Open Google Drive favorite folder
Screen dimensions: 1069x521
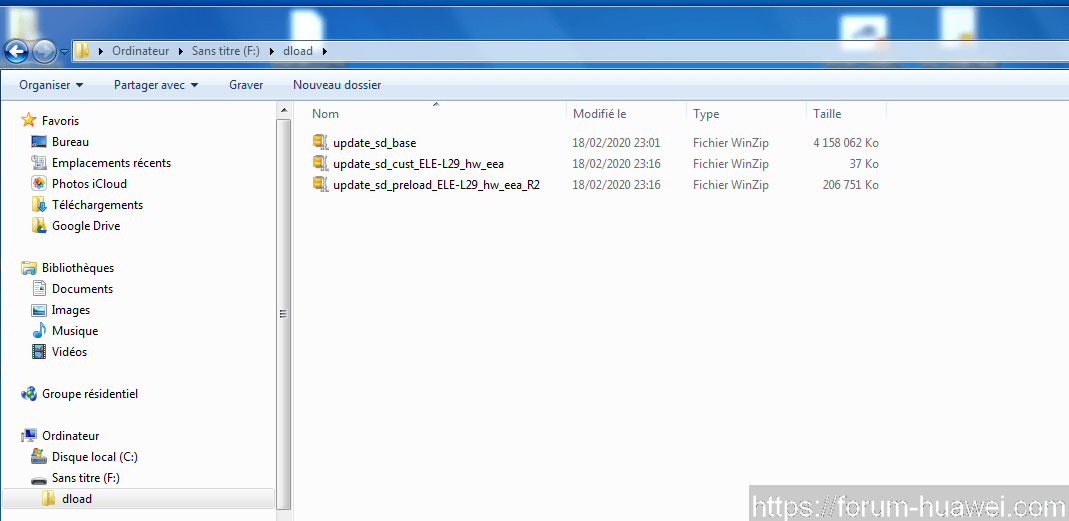(85, 226)
